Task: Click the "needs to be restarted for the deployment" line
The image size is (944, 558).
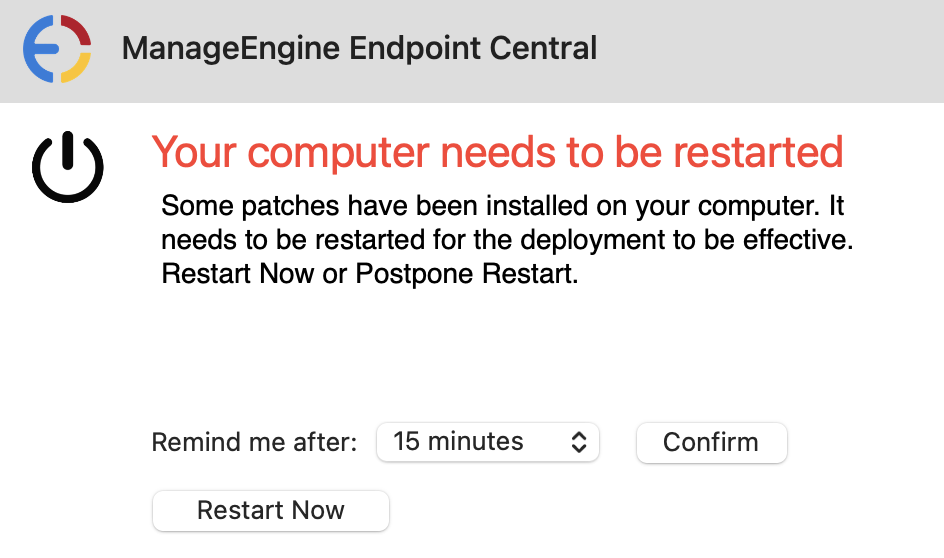Action: tap(509, 241)
